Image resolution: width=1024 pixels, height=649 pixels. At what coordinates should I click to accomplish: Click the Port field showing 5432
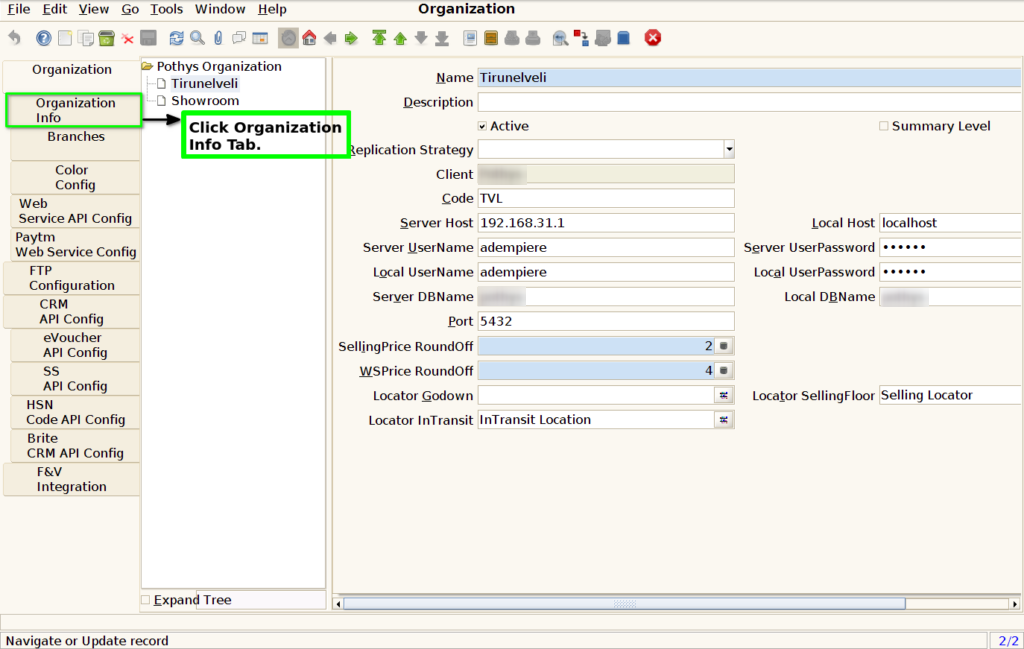606,321
